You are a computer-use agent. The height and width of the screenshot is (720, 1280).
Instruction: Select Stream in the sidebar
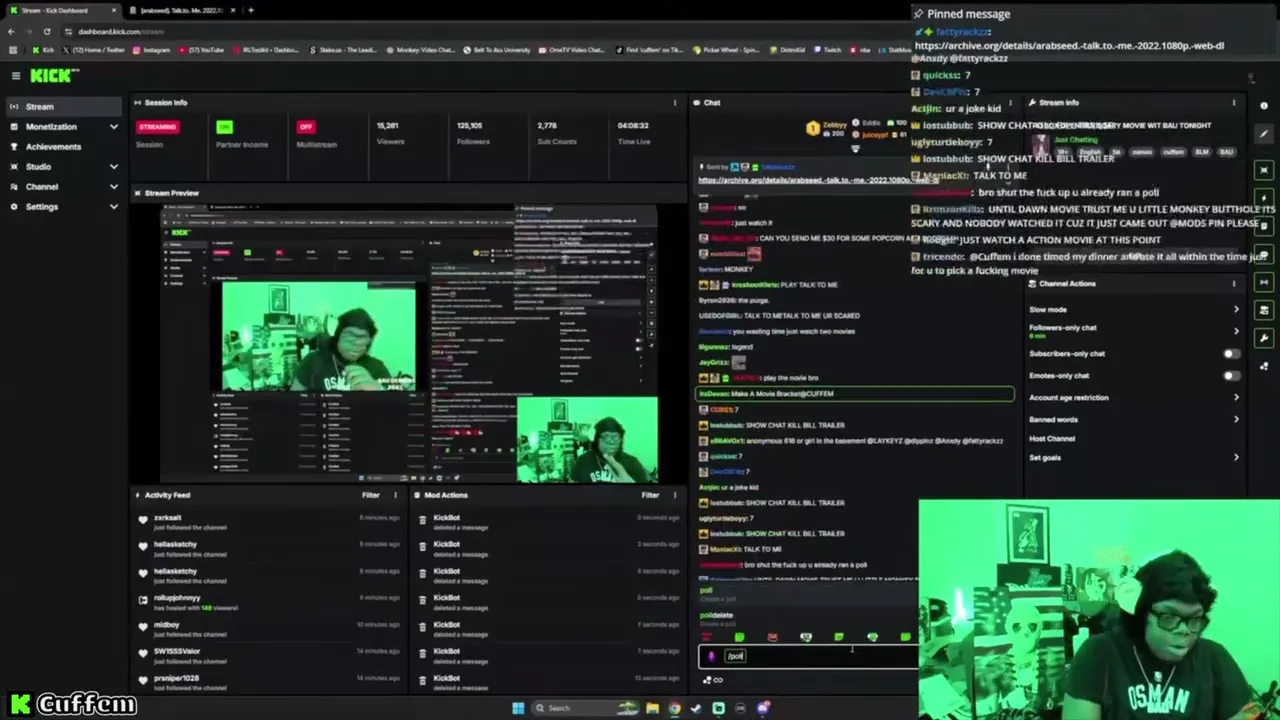64,107
